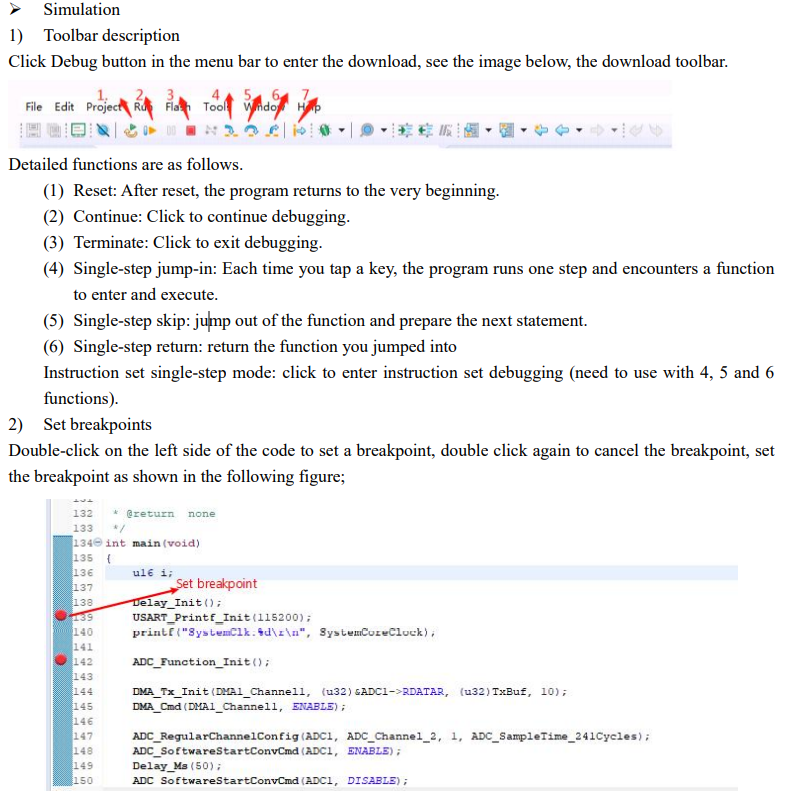The image size is (793, 798).
Task: Click the Suspend (pause) icon
Action: point(171,131)
